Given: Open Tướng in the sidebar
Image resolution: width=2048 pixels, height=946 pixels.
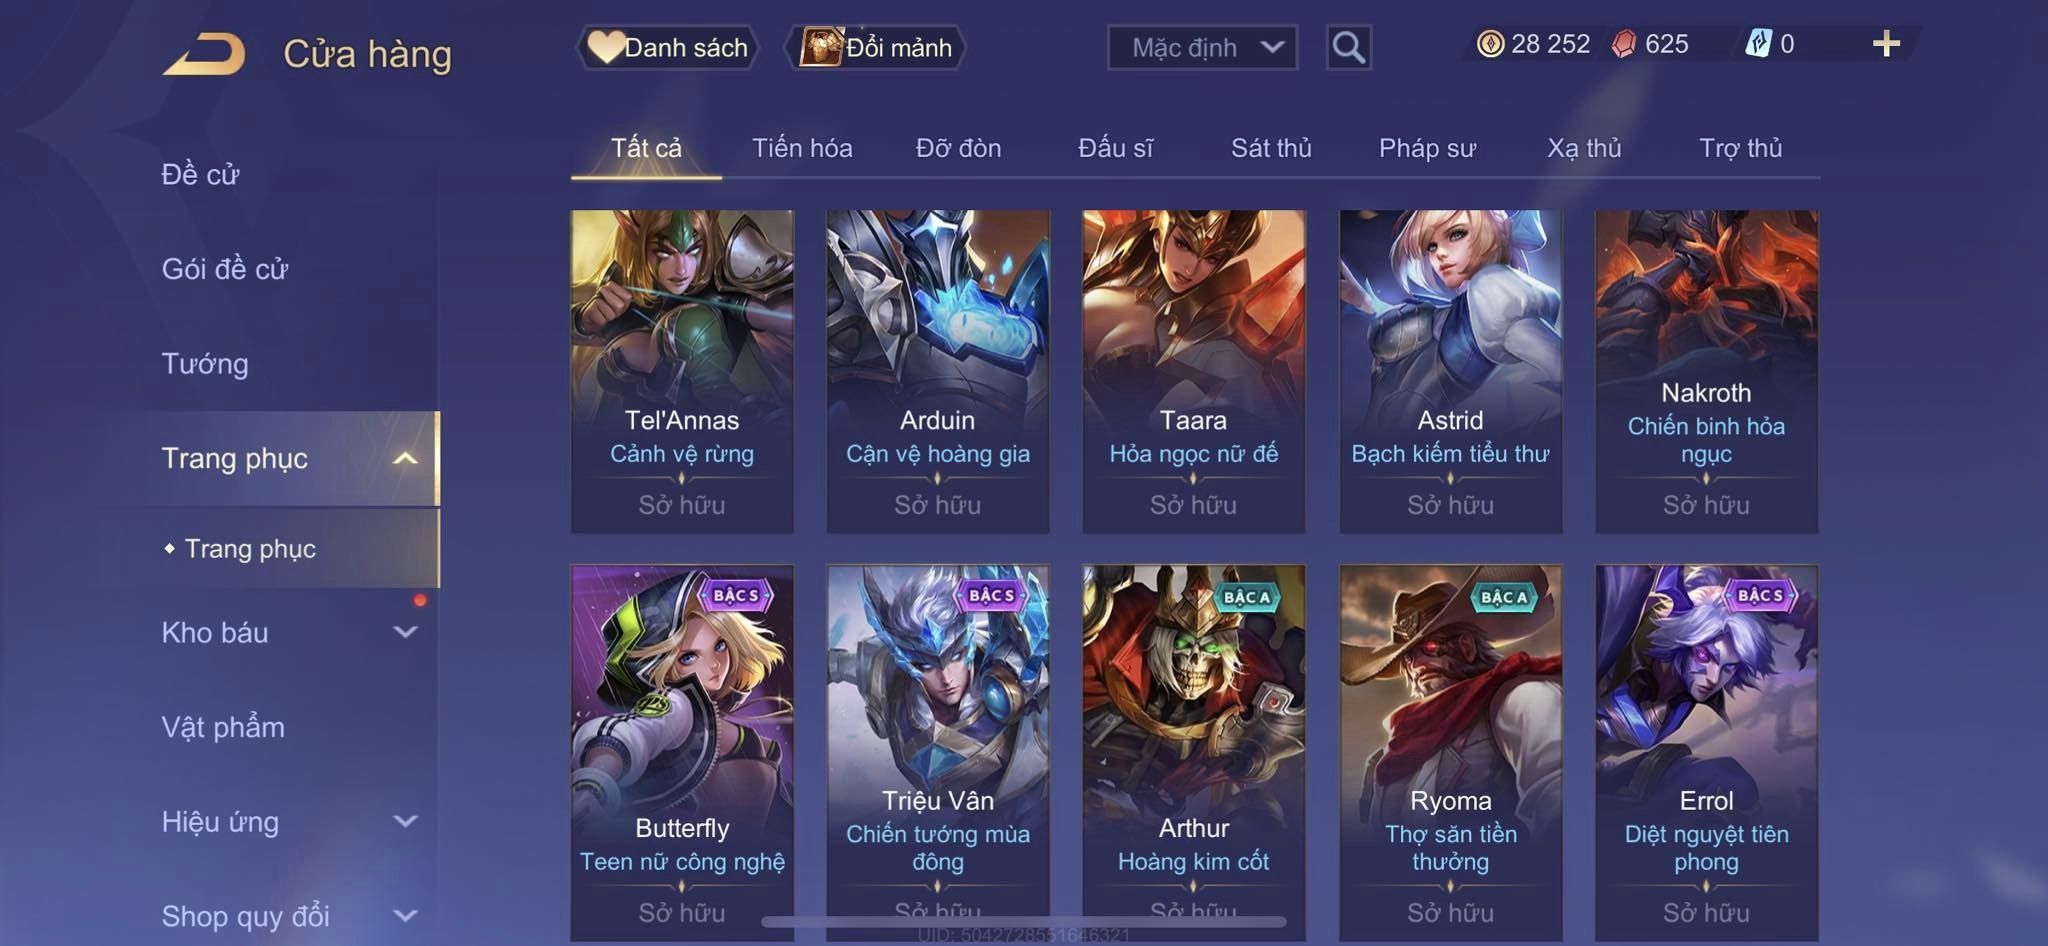Looking at the screenshot, I should click(x=205, y=363).
